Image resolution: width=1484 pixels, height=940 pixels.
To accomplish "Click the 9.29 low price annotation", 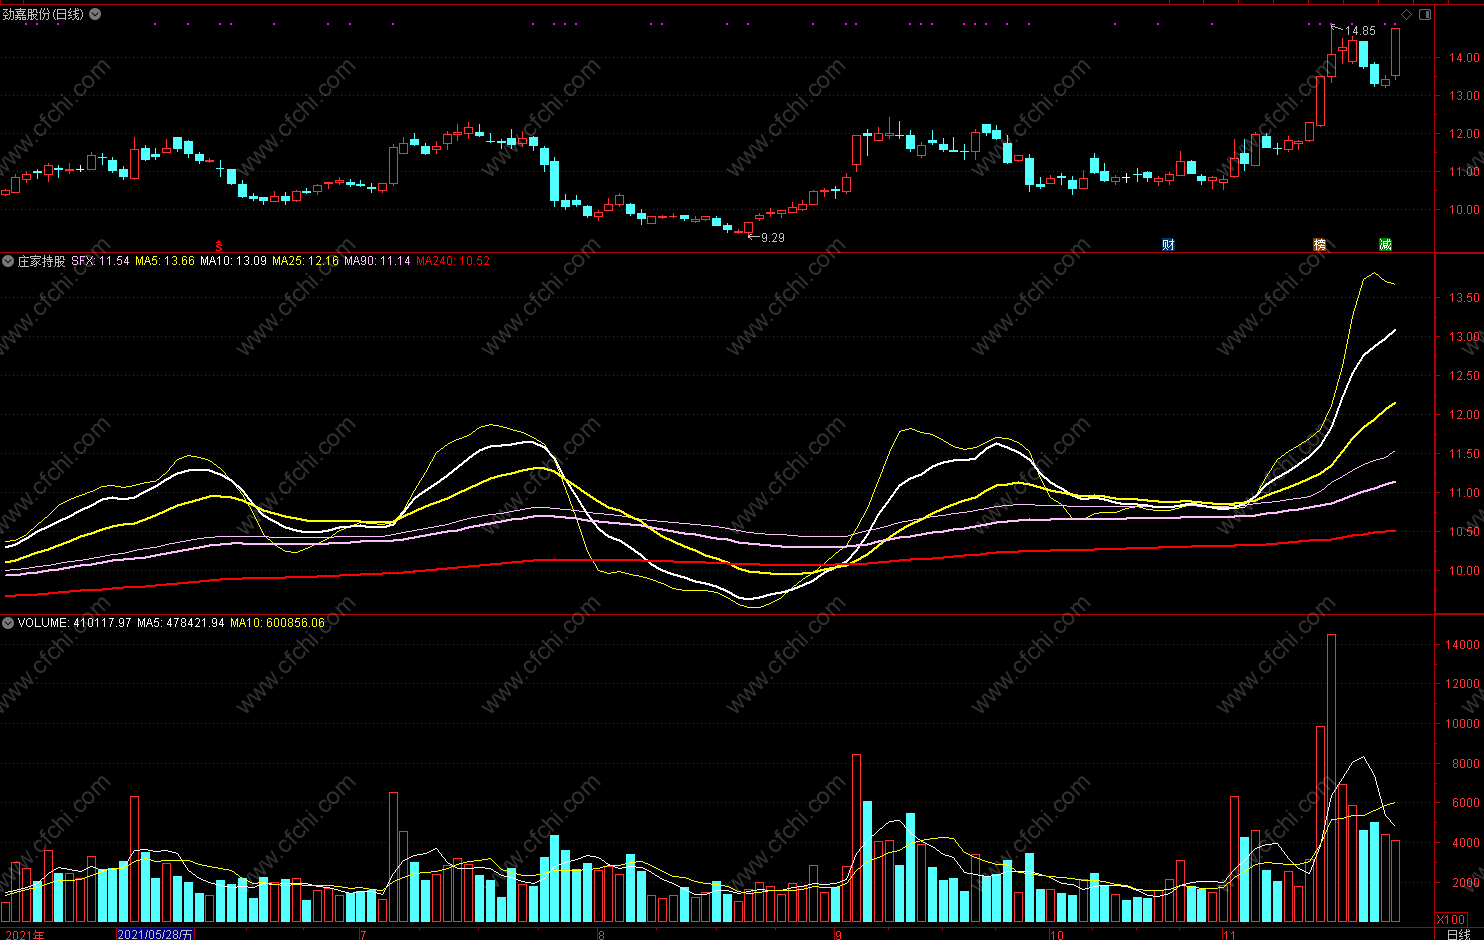I will click(x=772, y=238).
